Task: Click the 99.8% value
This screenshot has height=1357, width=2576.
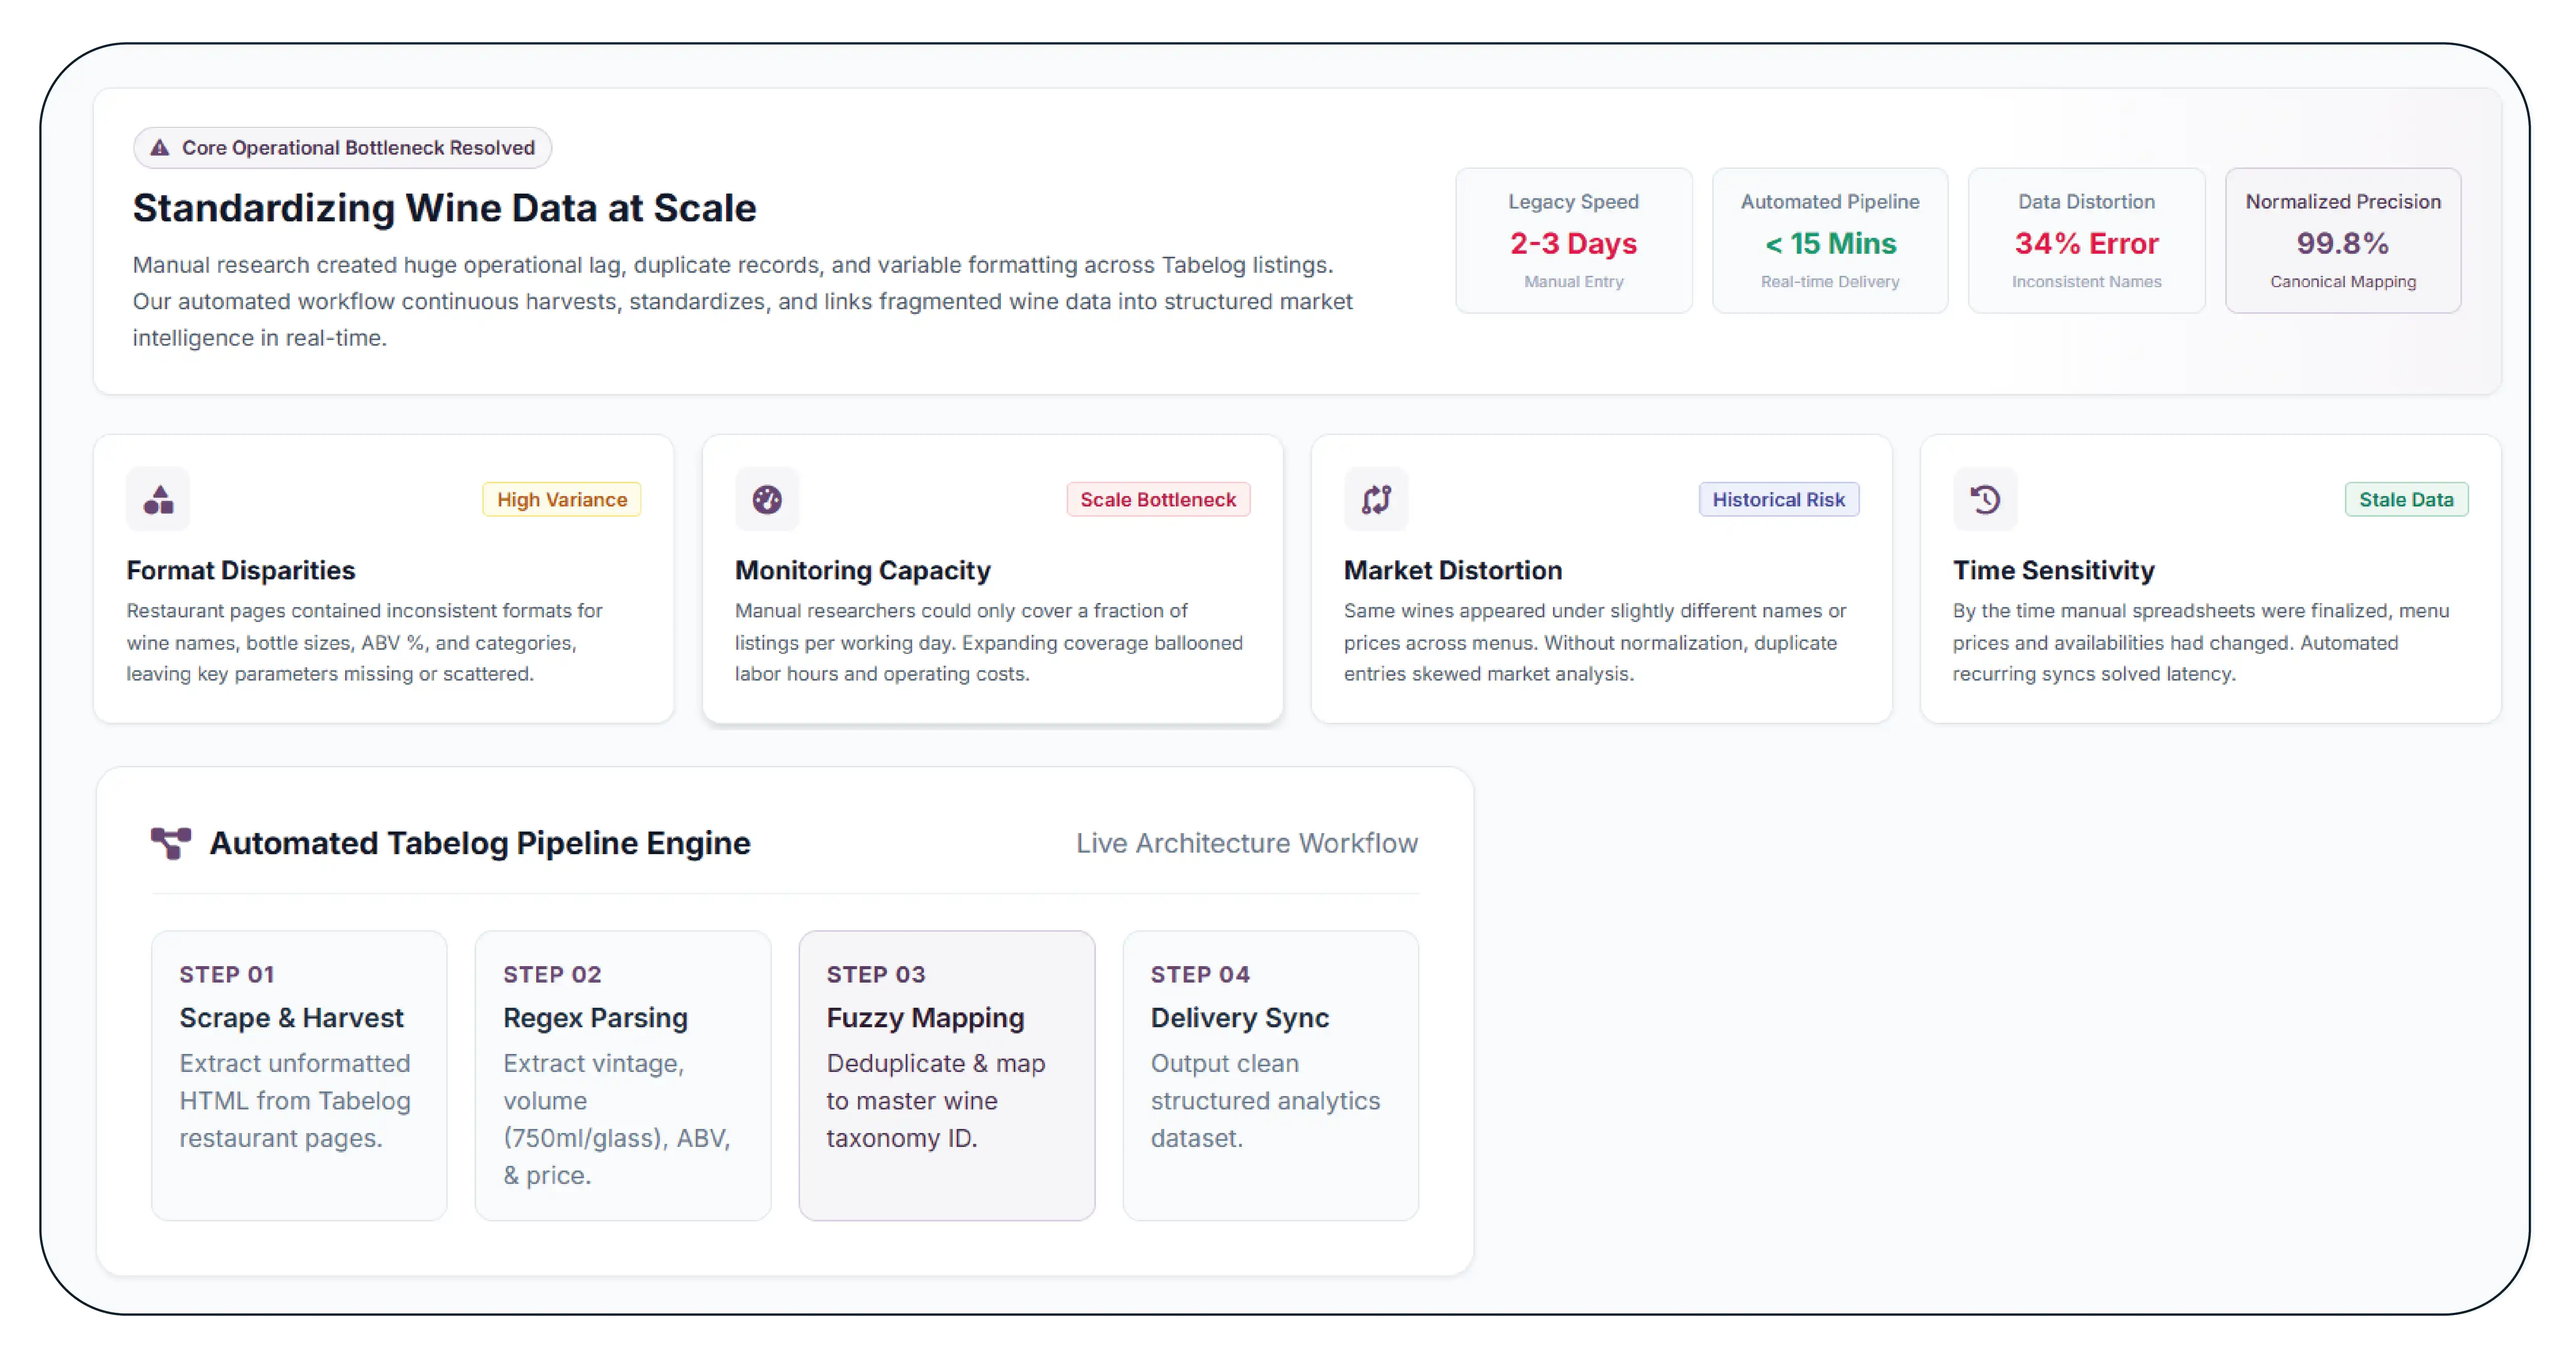Action: [2343, 243]
